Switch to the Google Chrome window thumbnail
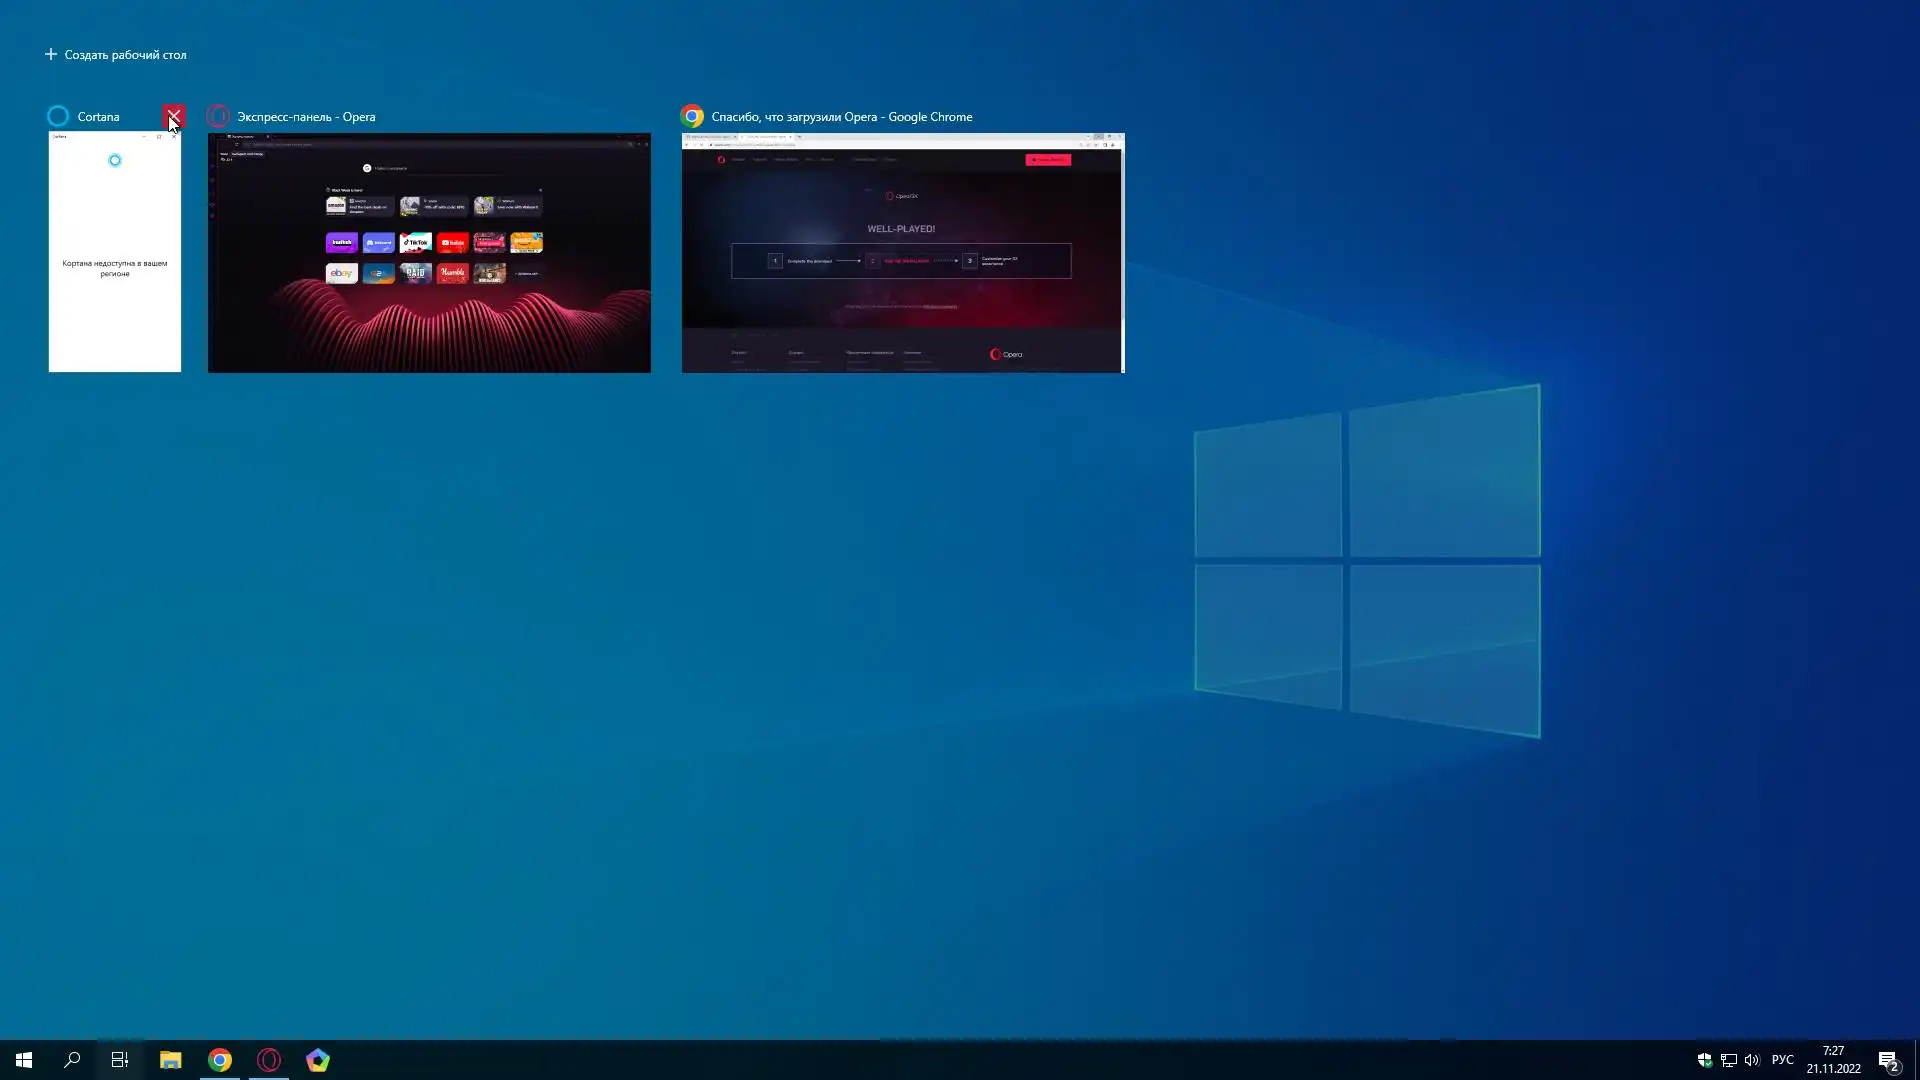Viewport: 1920px width, 1080px height. click(903, 253)
